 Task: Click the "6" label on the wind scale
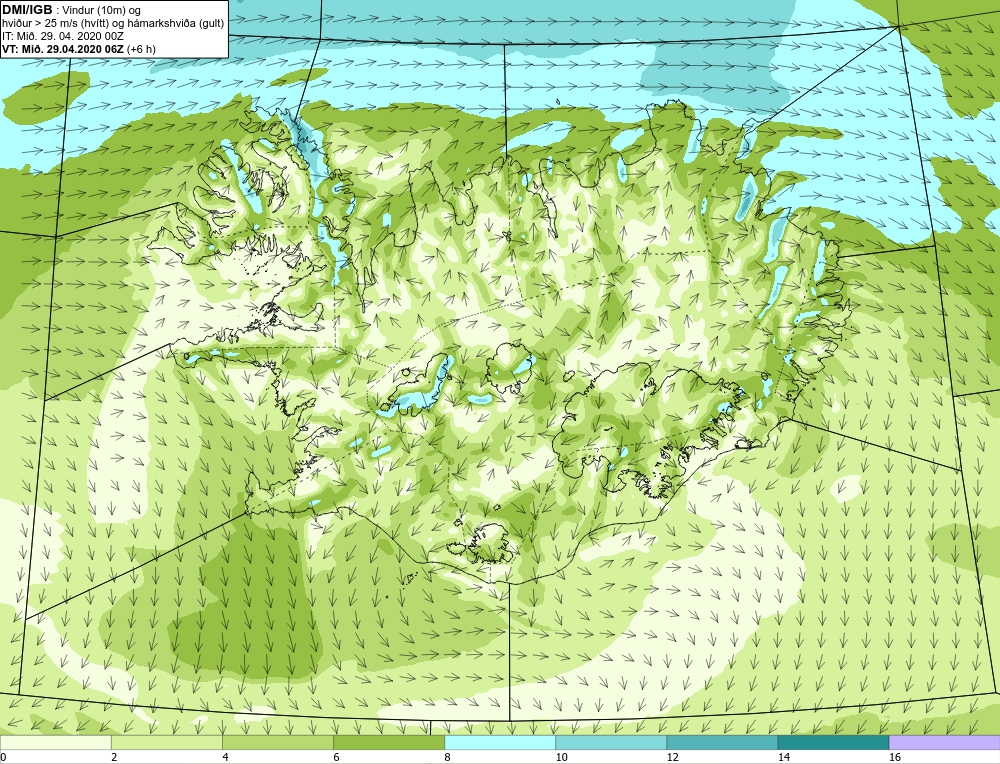tap(336, 757)
